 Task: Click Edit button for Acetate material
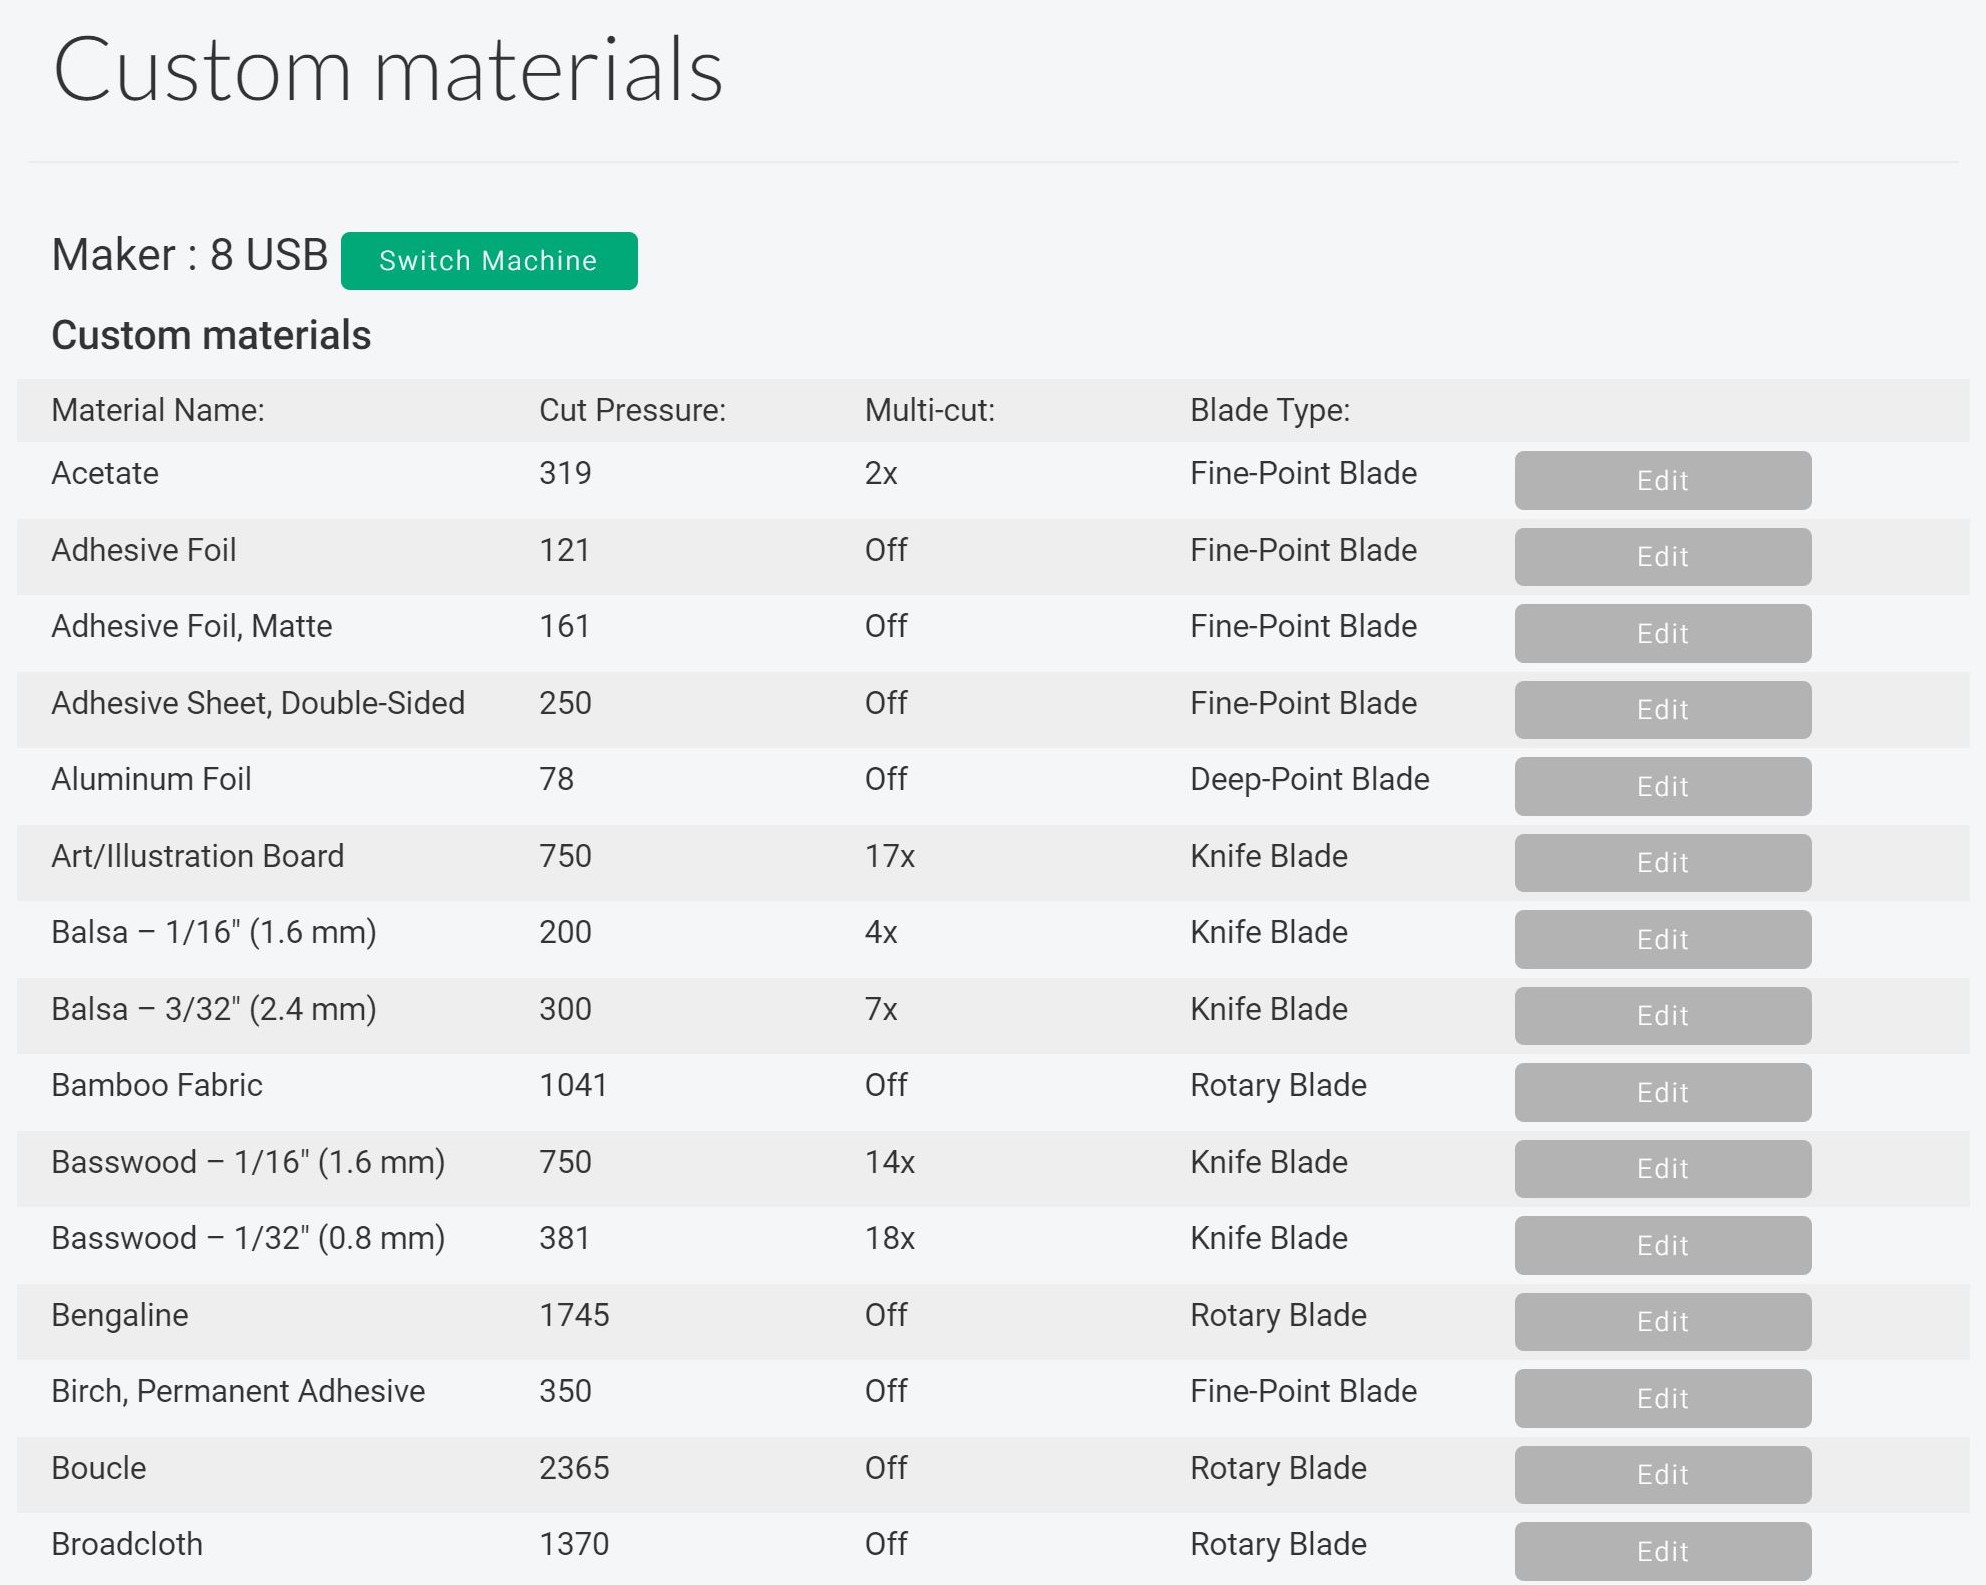[x=1663, y=480]
